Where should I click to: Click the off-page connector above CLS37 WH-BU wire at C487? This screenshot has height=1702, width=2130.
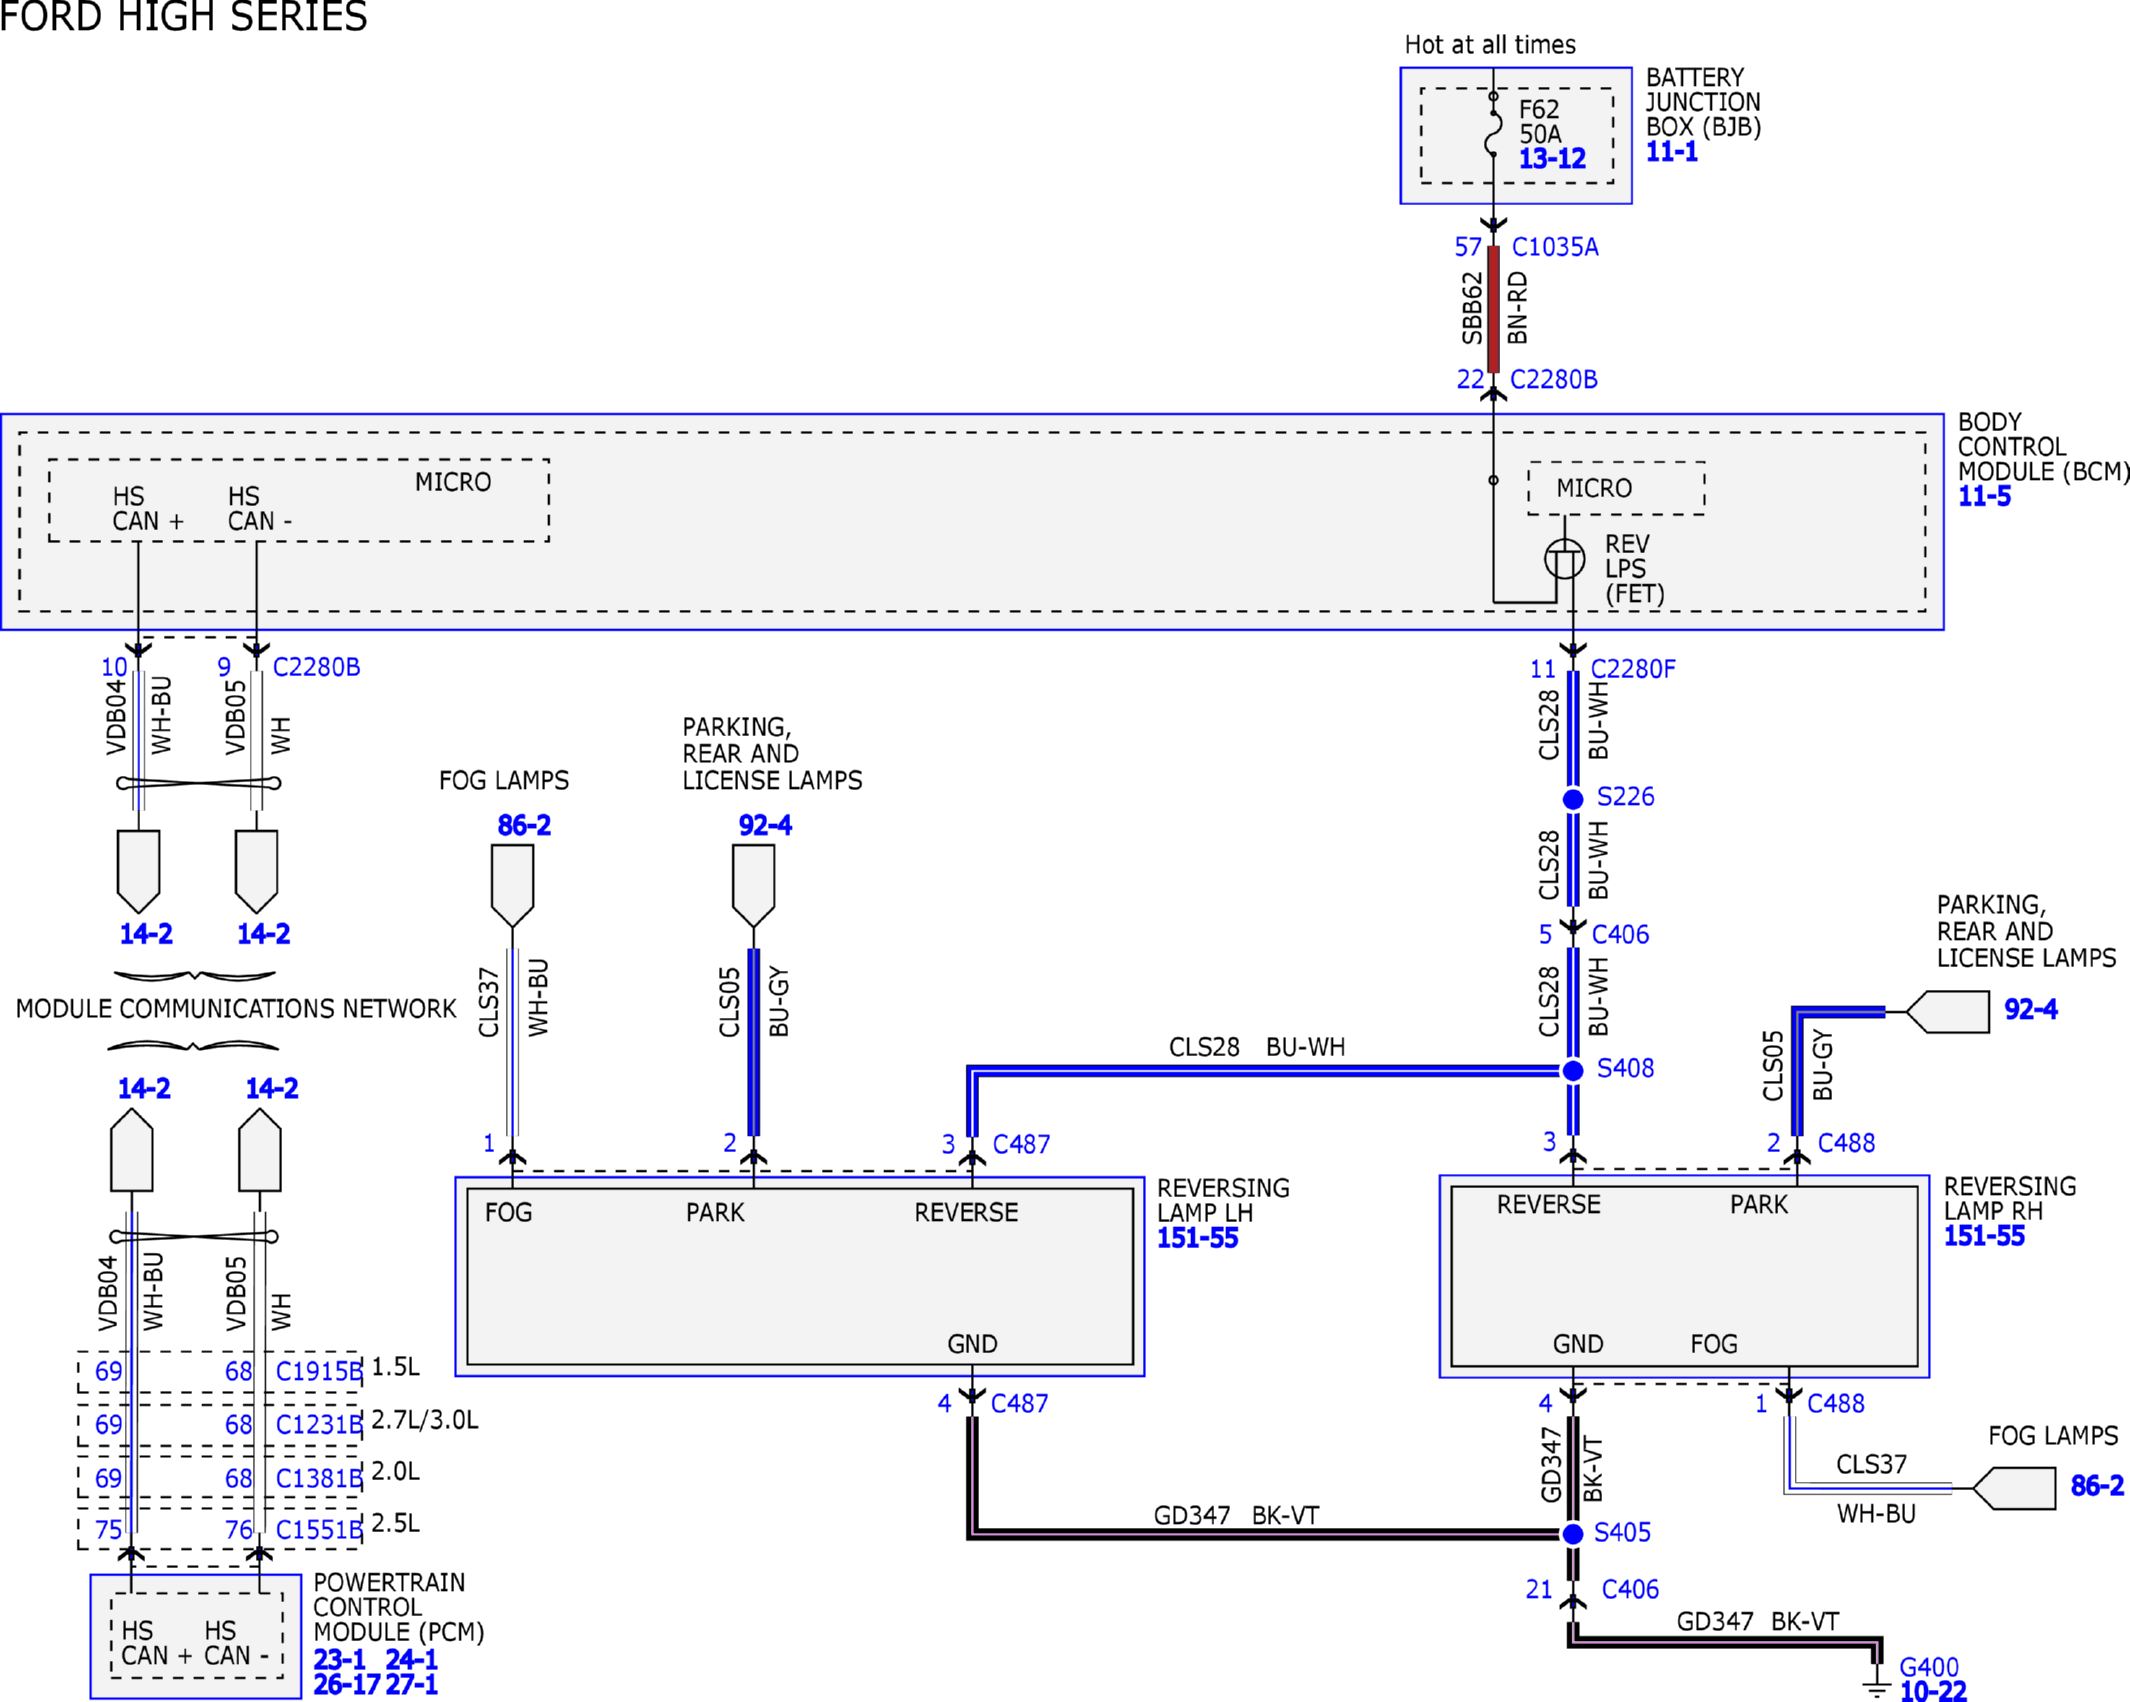(512, 886)
